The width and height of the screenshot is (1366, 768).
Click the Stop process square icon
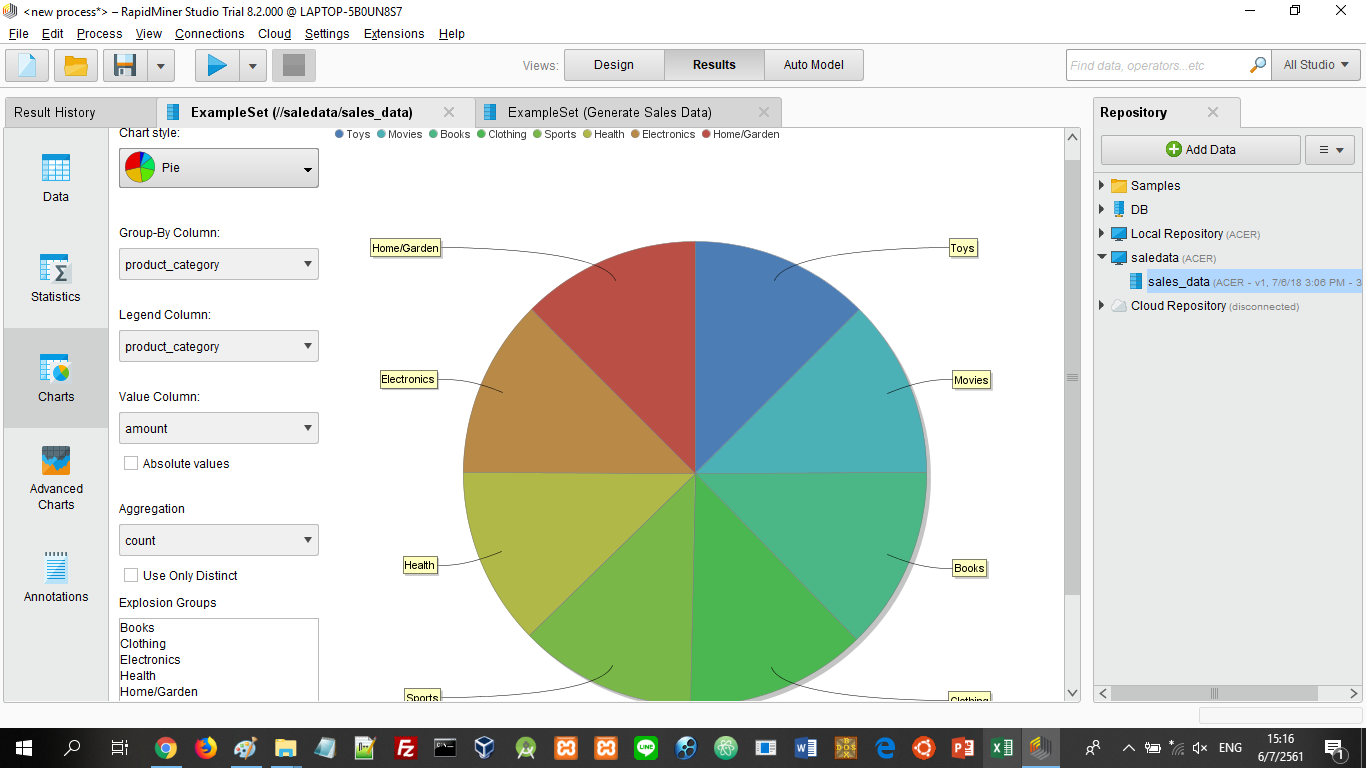pyautogui.click(x=294, y=66)
